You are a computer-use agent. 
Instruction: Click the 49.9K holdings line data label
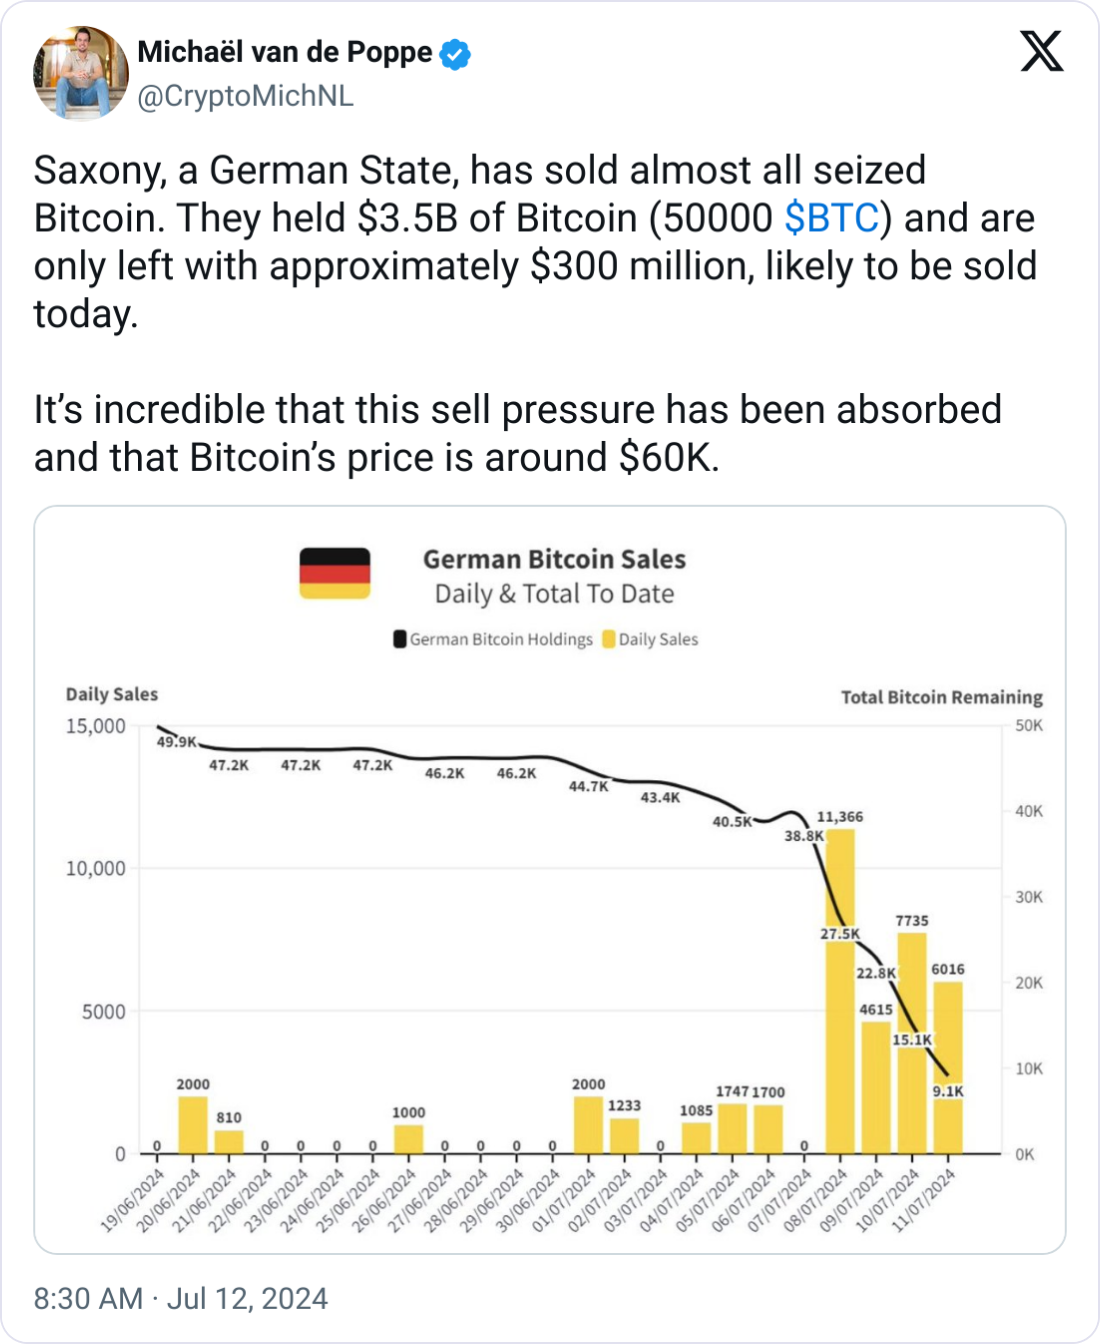click(177, 742)
